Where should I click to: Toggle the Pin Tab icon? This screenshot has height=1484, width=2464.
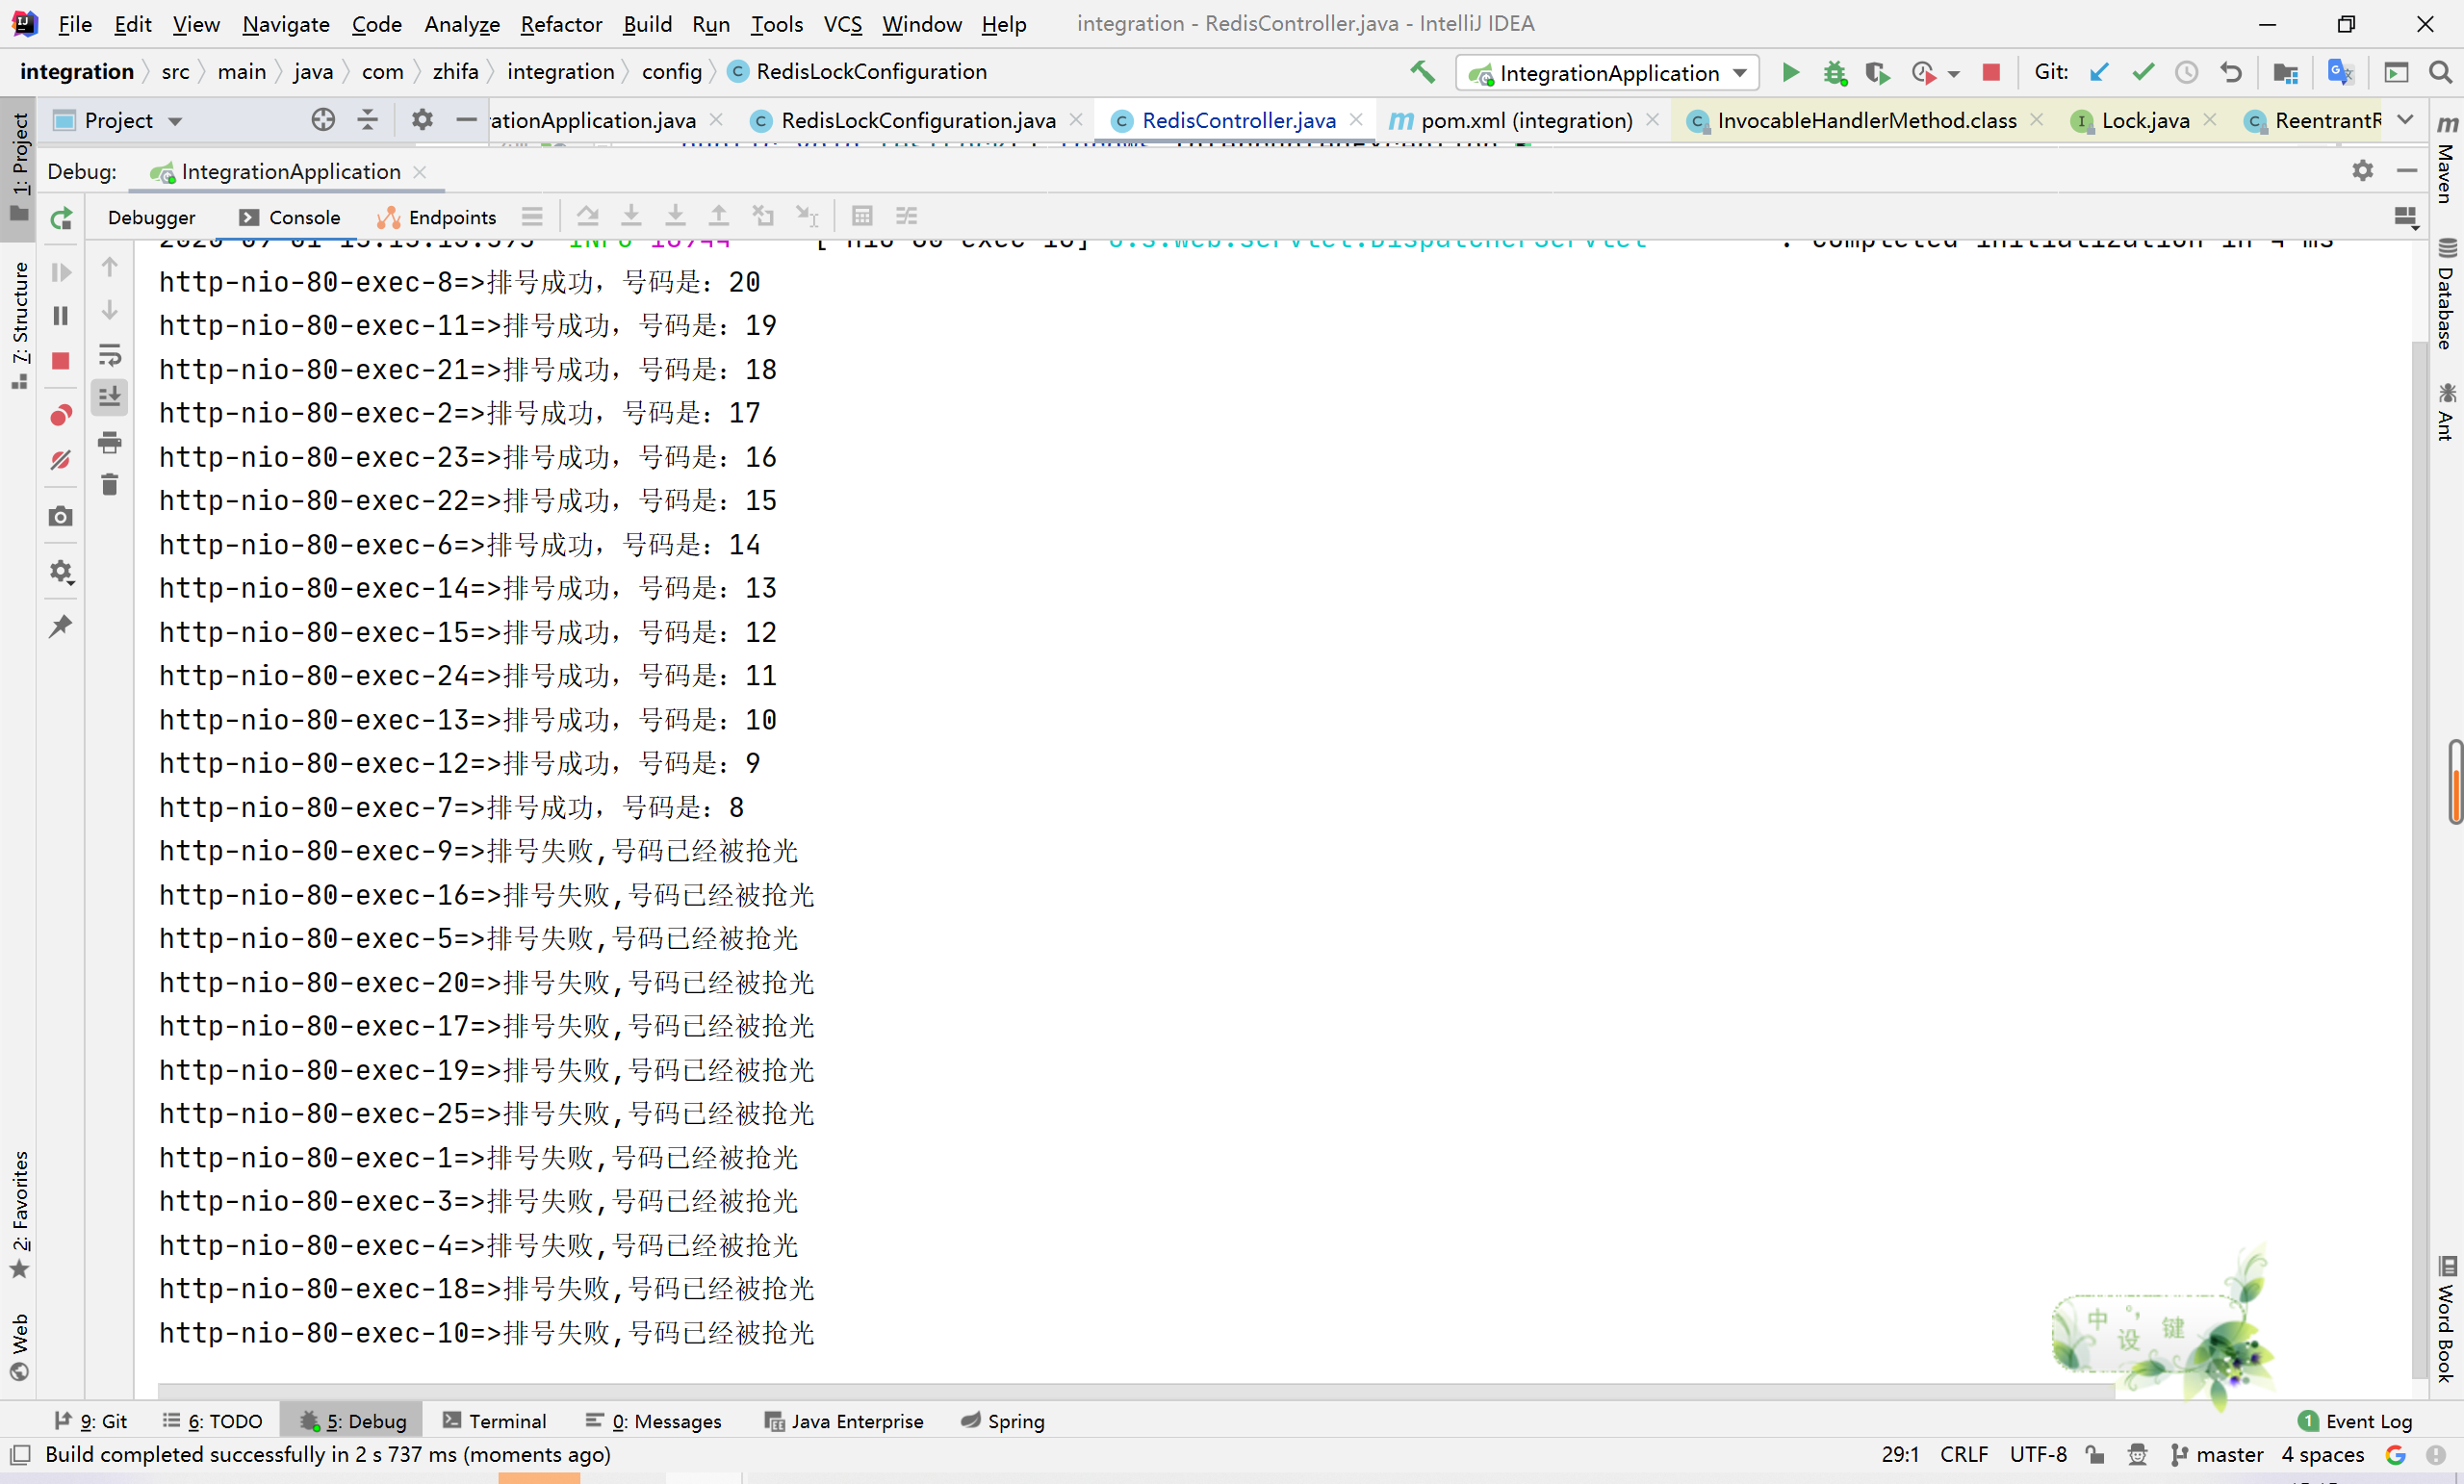pyautogui.click(x=61, y=626)
